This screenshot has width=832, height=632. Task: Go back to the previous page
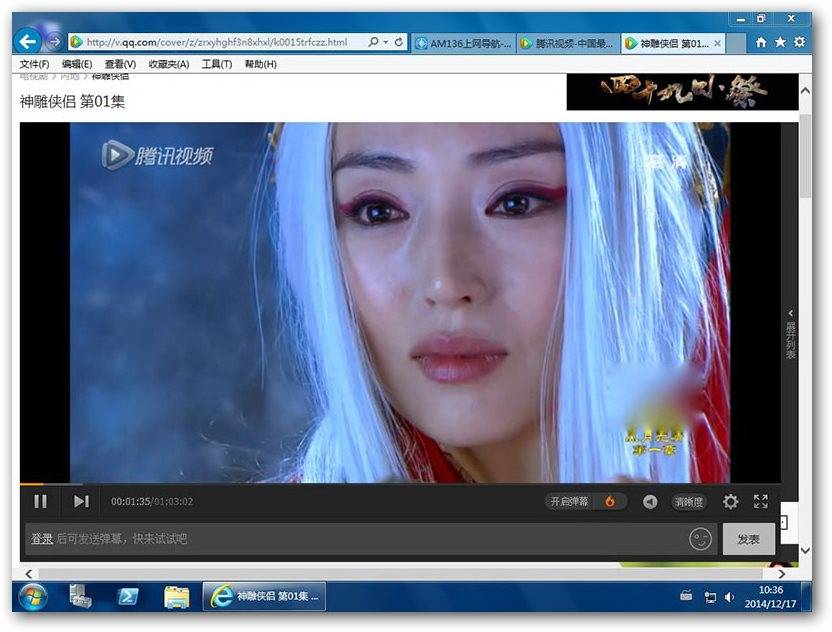click(x=28, y=41)
